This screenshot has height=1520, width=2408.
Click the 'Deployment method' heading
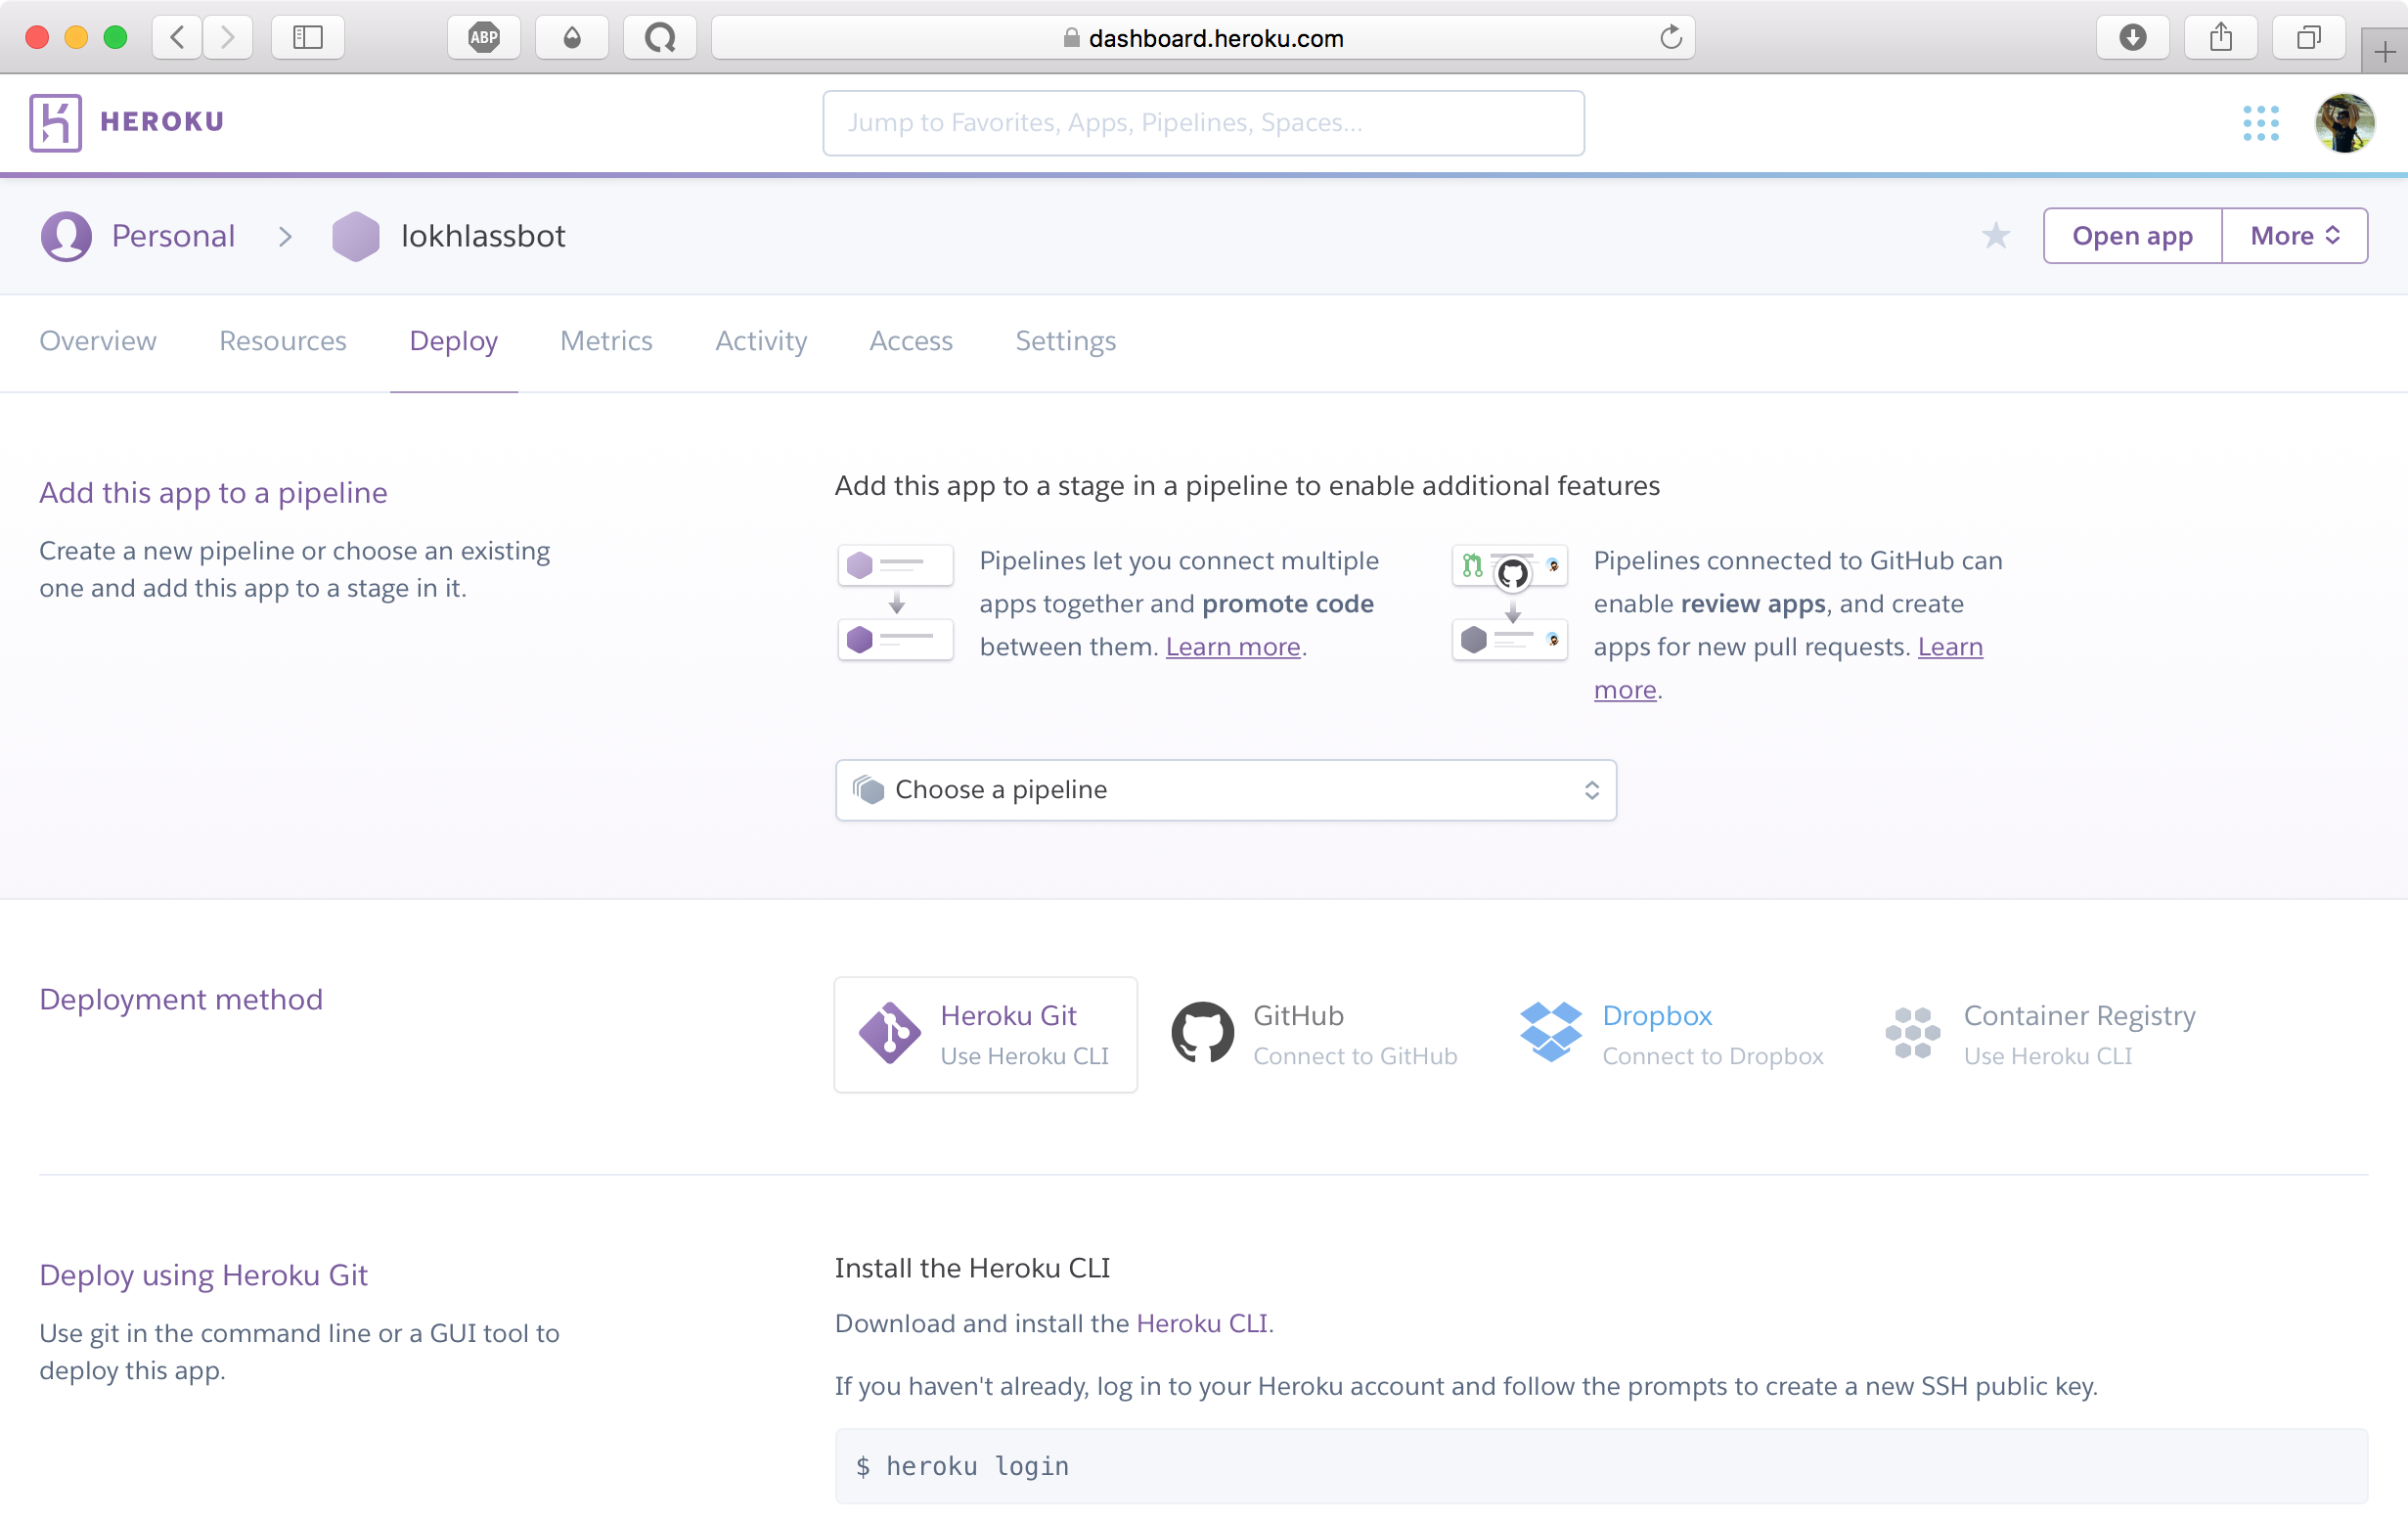pyautogui.click(x=181, y=999)
